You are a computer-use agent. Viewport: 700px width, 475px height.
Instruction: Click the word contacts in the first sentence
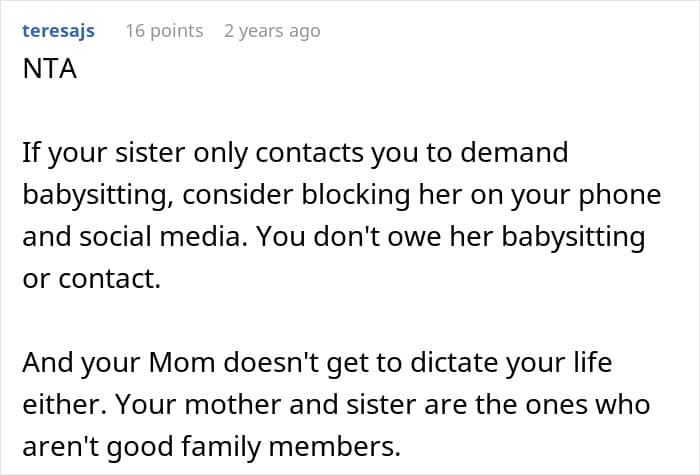tap(309, 153)
